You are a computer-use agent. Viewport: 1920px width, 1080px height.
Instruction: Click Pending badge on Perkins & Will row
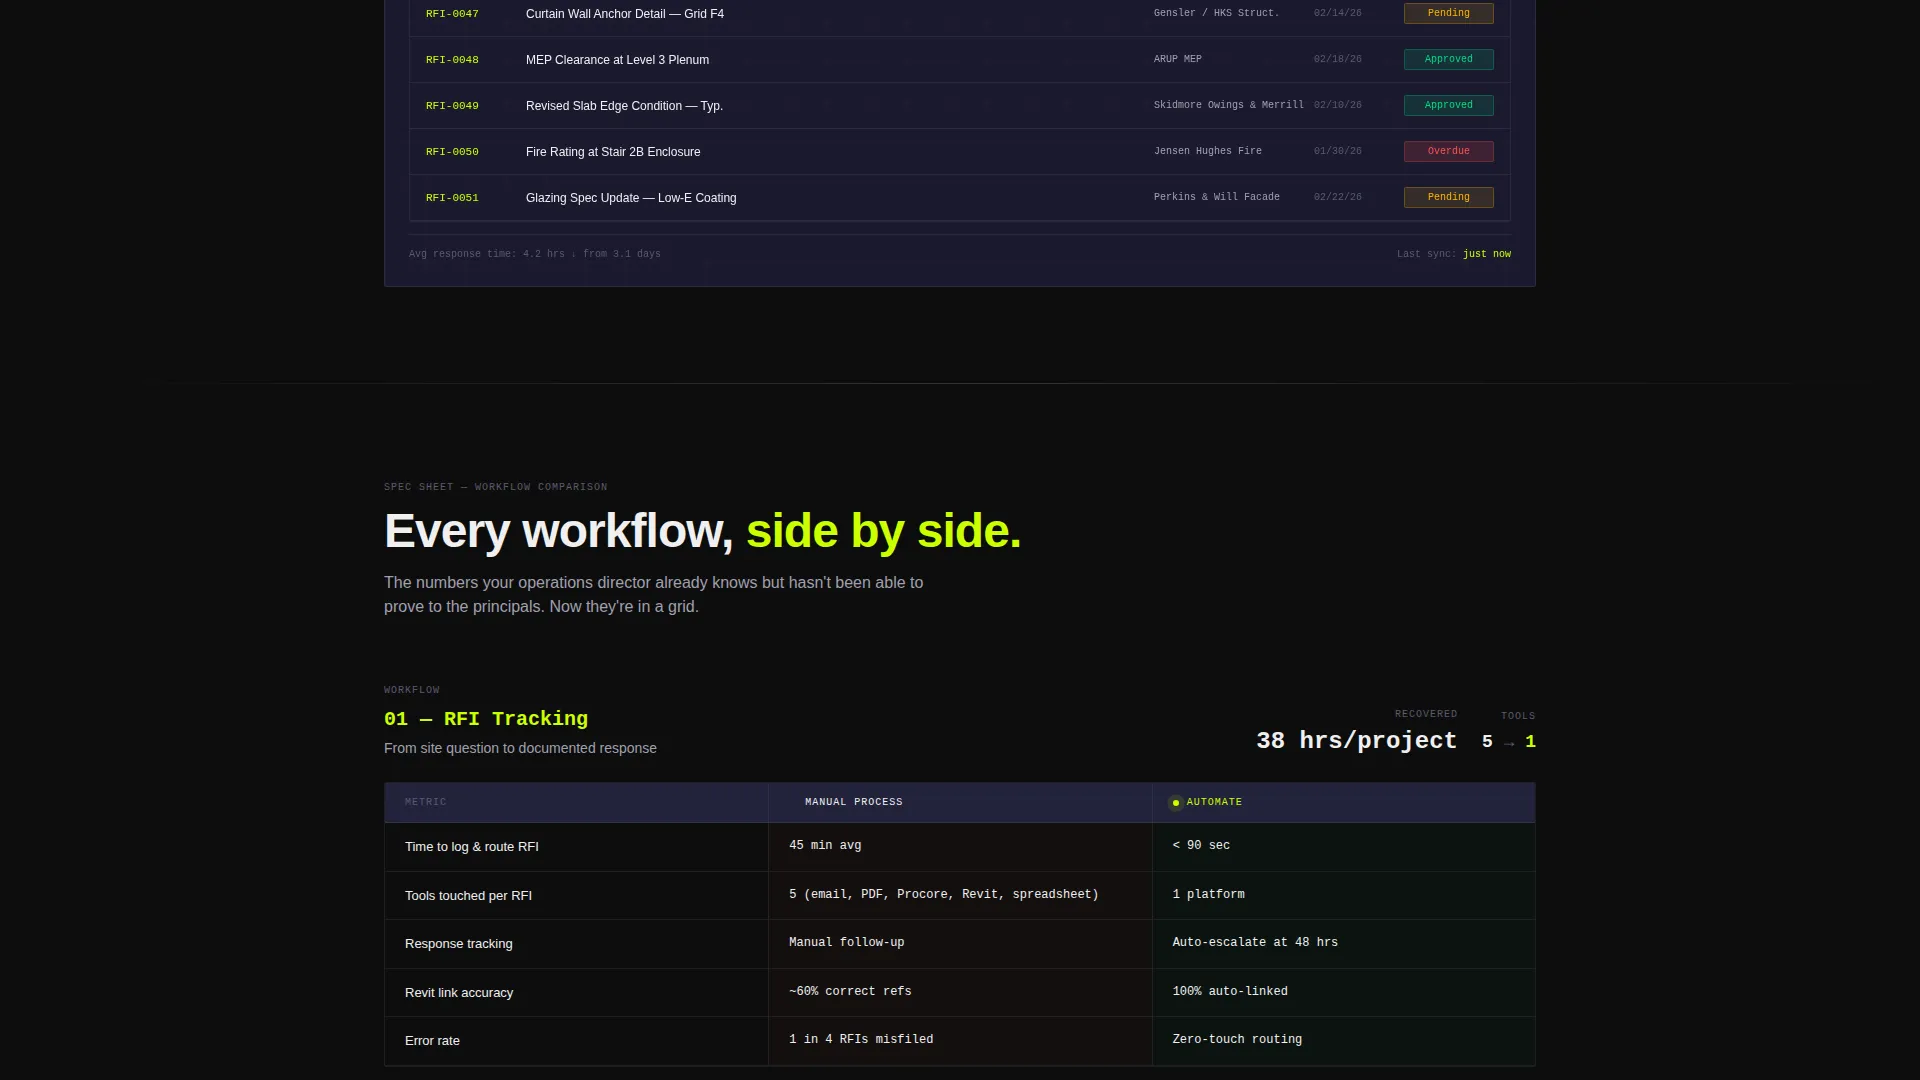click(x=1449, y=197)
